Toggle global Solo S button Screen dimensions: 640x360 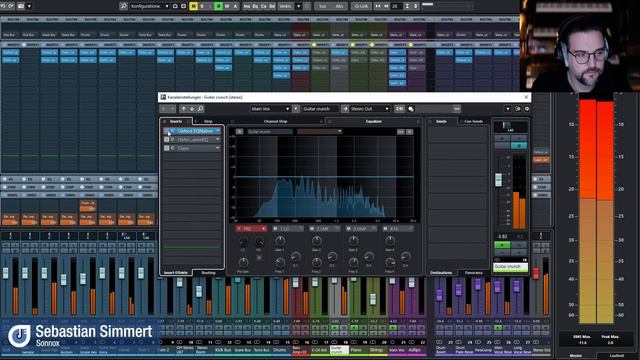tap(202, 6)
